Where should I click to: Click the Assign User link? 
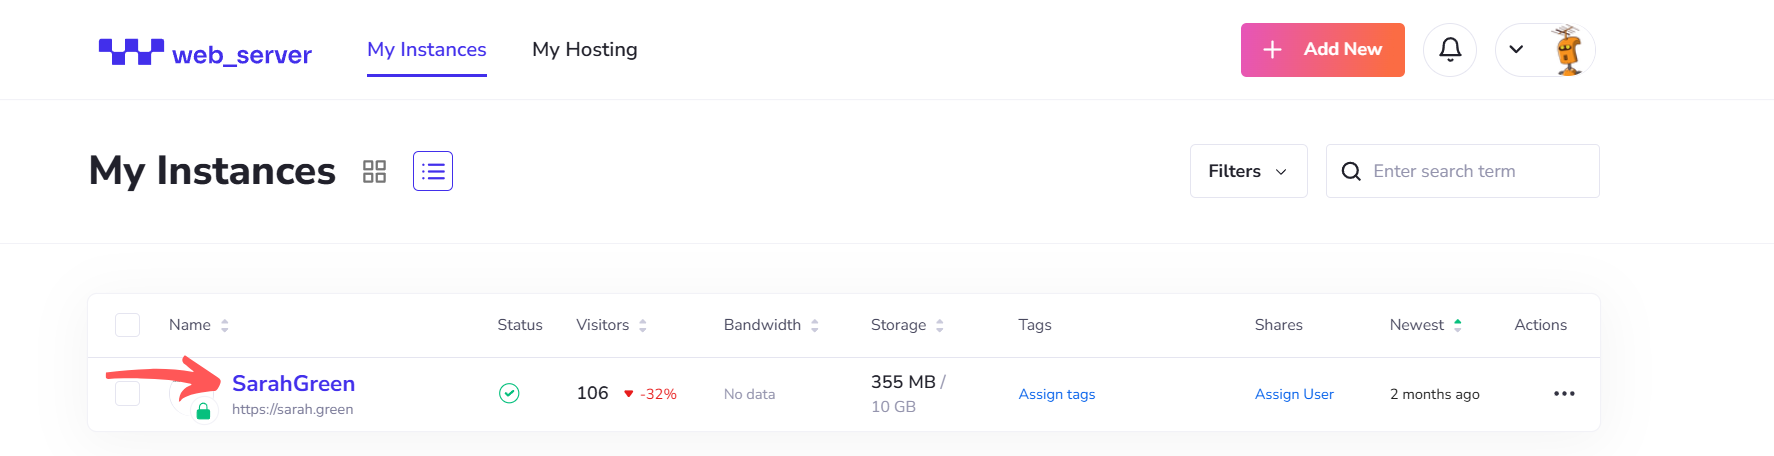[x=1294, y=394]
